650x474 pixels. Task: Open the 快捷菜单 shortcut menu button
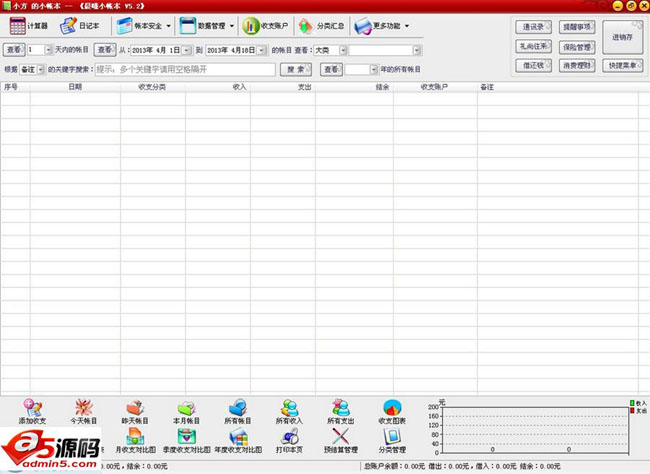tap(623, 66)
